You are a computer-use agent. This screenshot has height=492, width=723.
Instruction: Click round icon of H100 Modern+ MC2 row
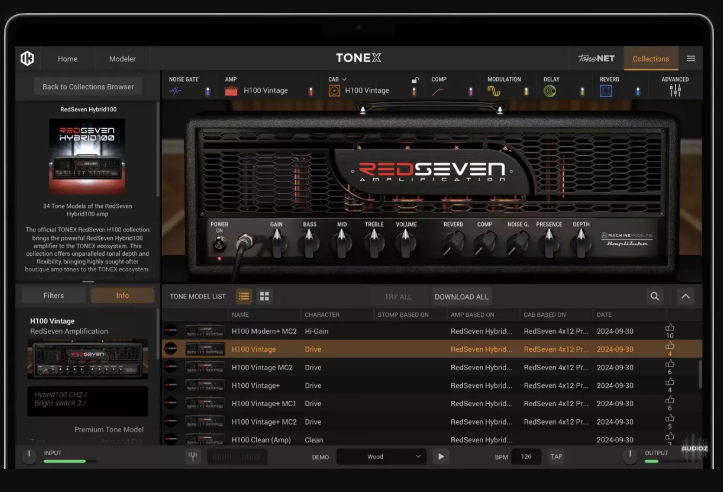point(171,331)
